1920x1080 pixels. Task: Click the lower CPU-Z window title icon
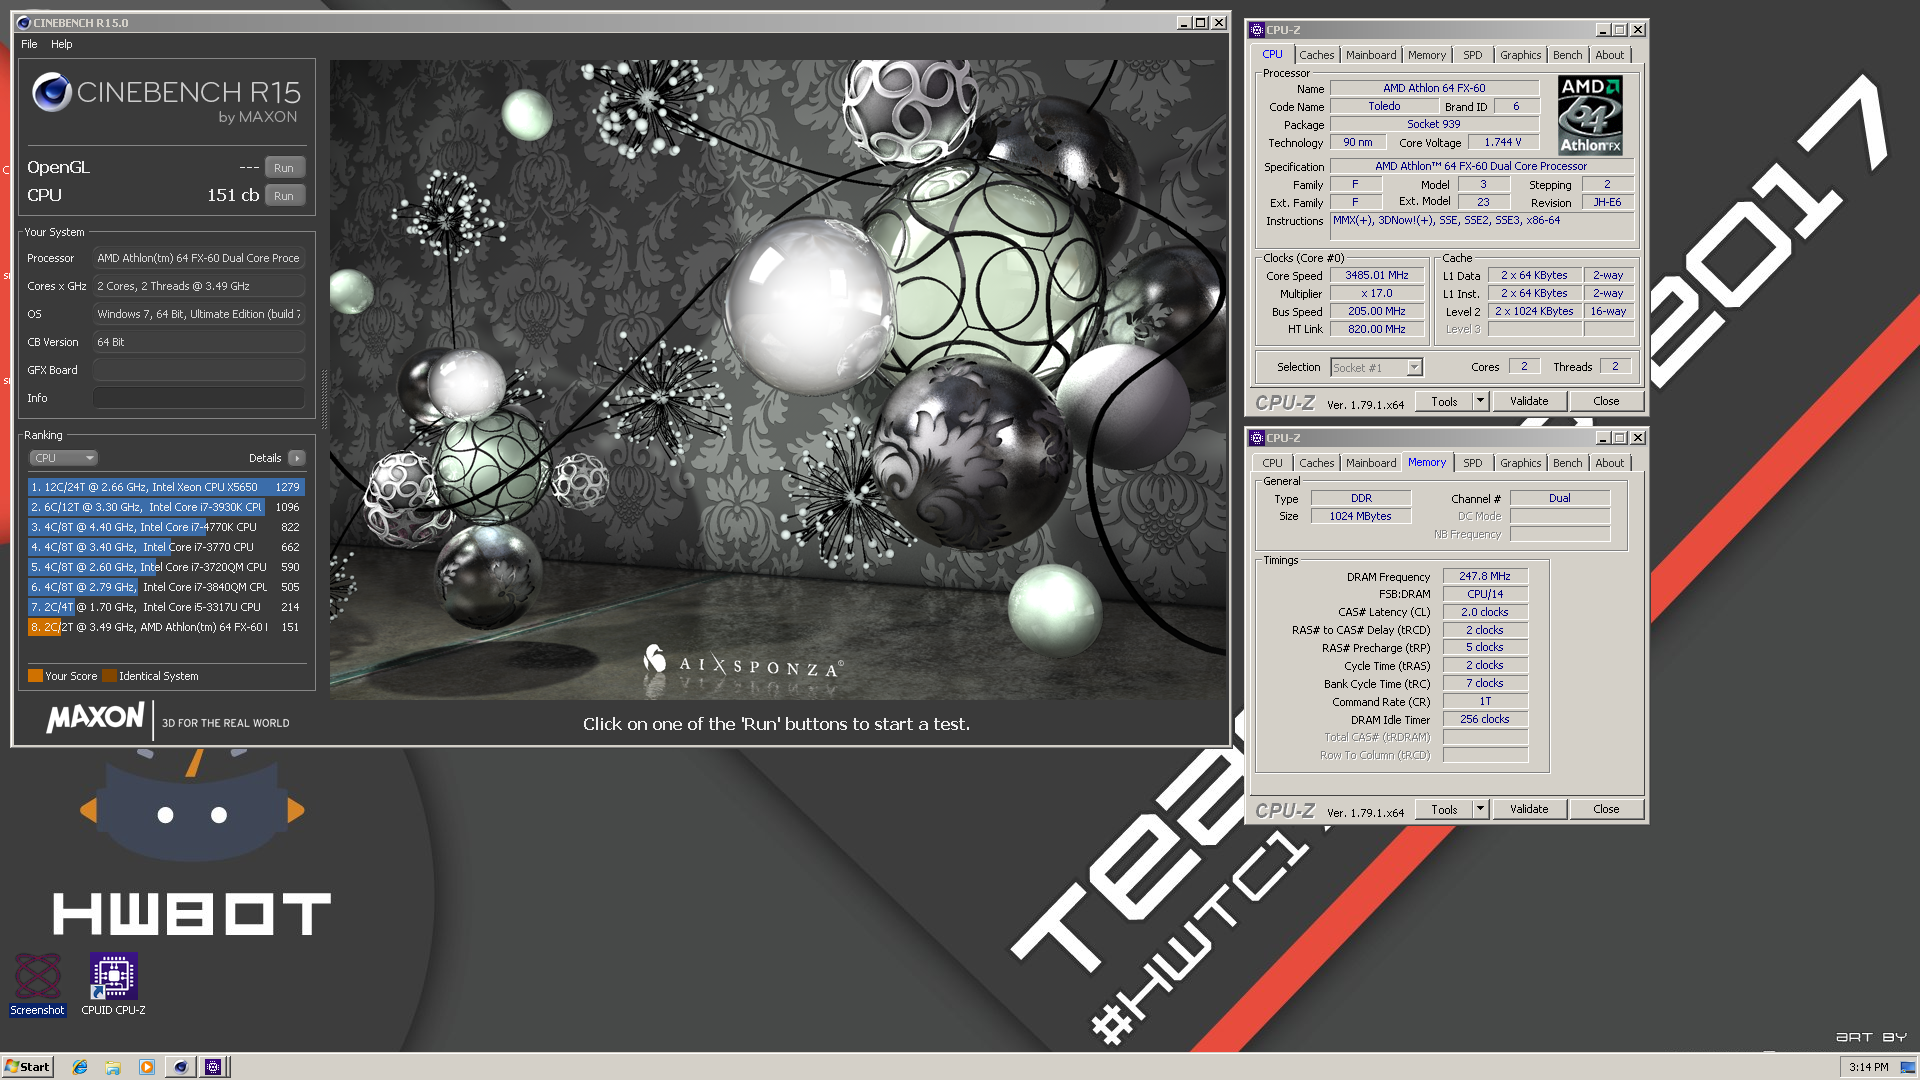(x=1257, y=438)
